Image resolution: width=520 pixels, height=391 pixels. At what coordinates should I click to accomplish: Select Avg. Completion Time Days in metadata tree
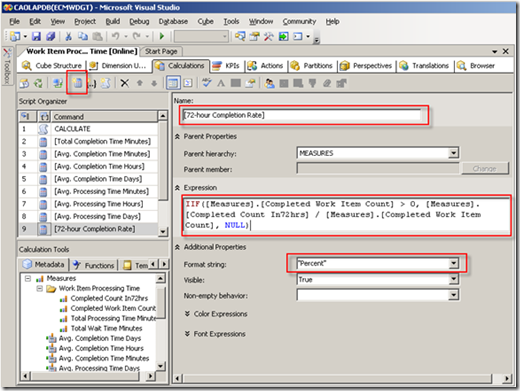point(100,338)
